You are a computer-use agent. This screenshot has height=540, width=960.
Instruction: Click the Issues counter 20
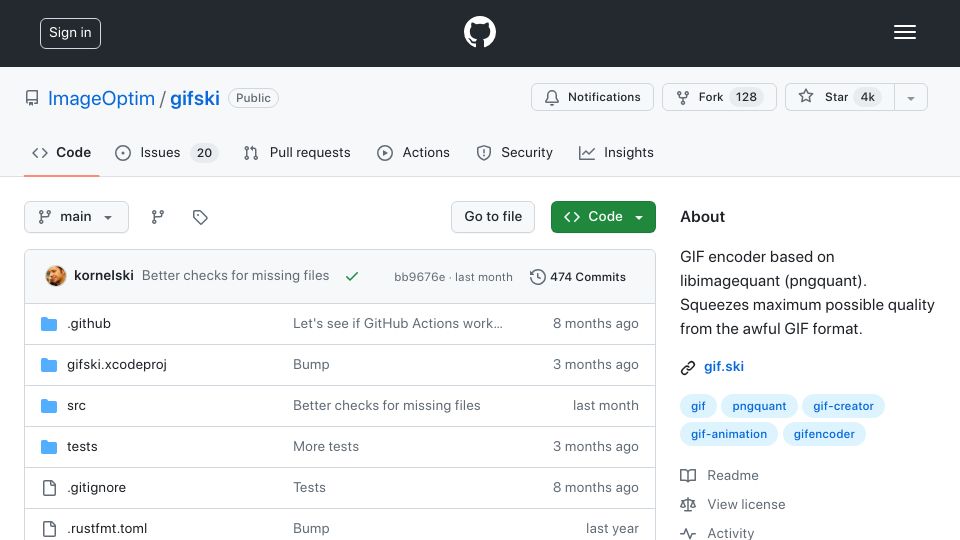[204, 152]
